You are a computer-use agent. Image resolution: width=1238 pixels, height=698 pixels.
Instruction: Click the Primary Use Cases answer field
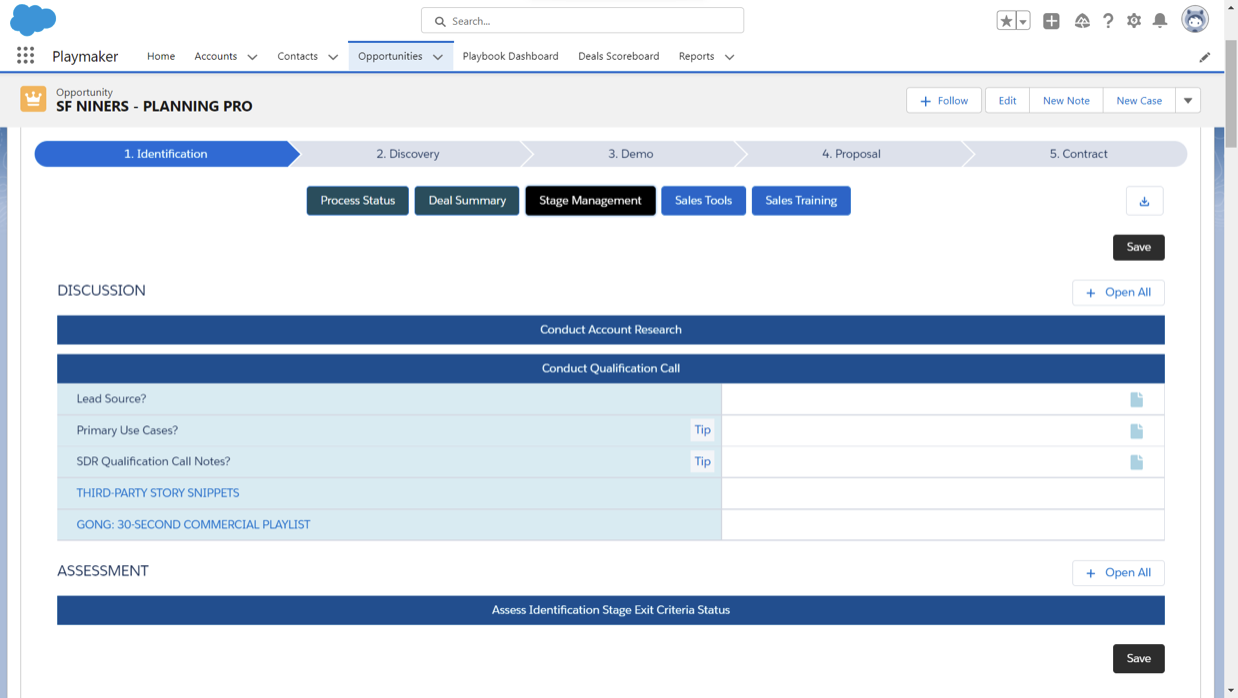click(x=942, y=431)
